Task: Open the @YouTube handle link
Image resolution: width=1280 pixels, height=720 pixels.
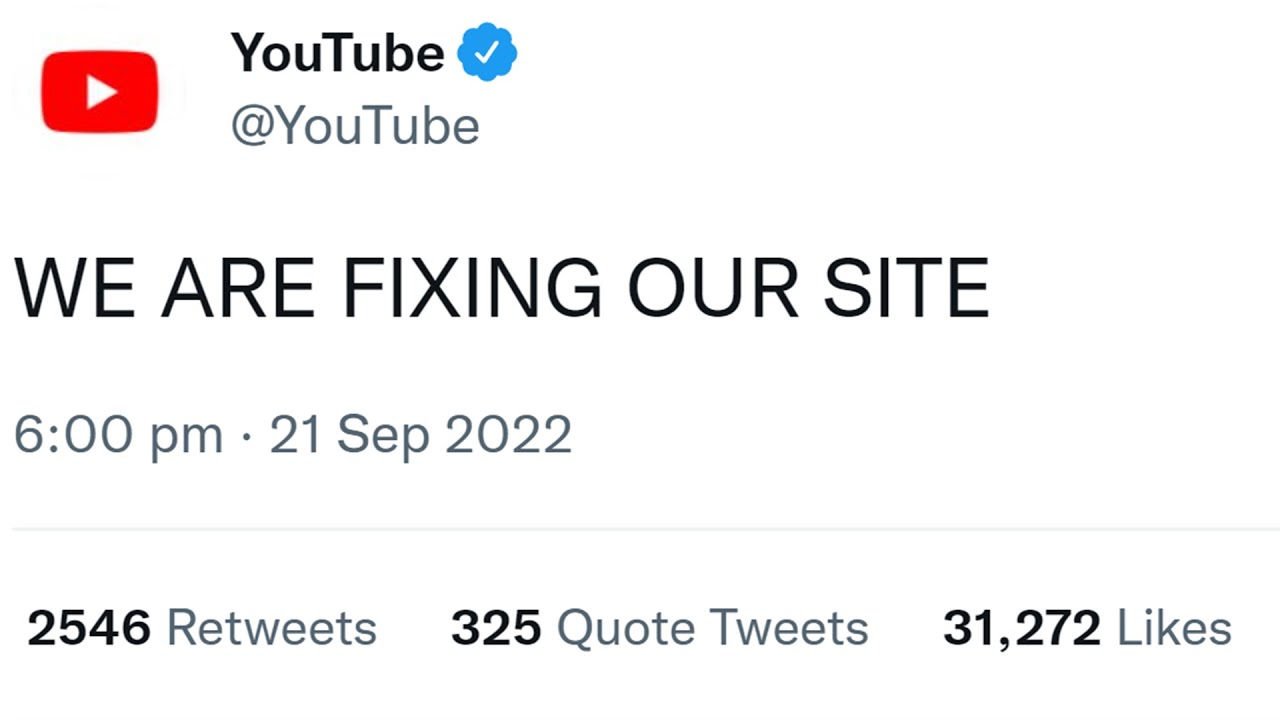Action: click(x=355, y=126)
